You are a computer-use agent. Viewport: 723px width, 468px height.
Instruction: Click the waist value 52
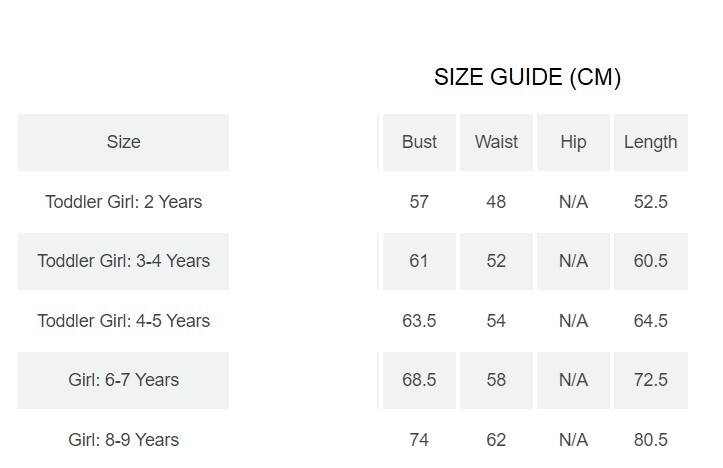click(x=496, y=261)
